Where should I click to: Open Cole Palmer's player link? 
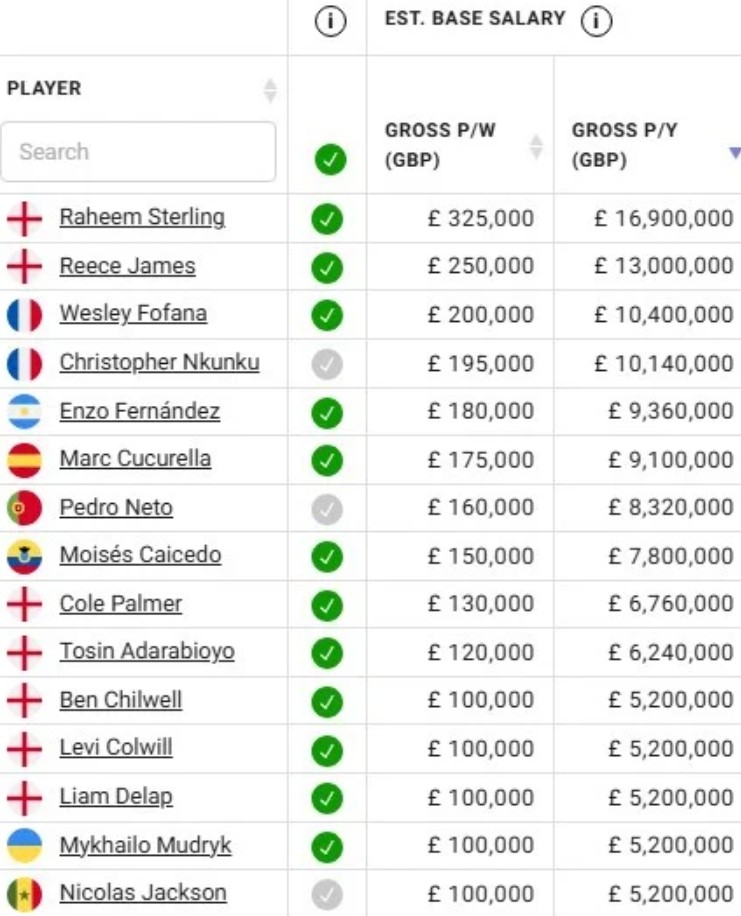point(121,603)
